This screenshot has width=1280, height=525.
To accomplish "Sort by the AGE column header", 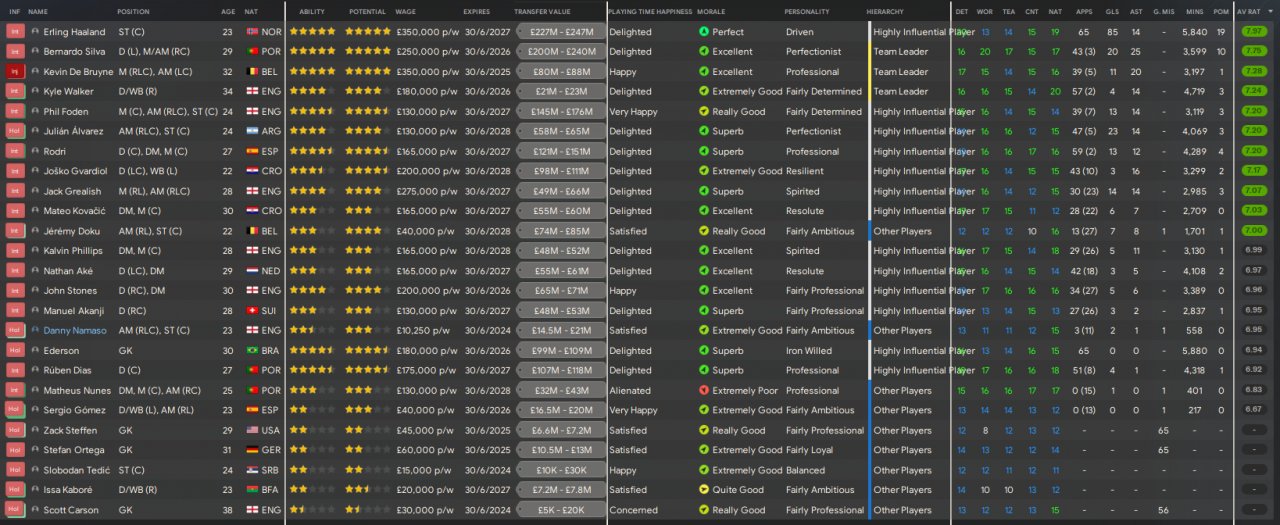I will tap(228, 11).
